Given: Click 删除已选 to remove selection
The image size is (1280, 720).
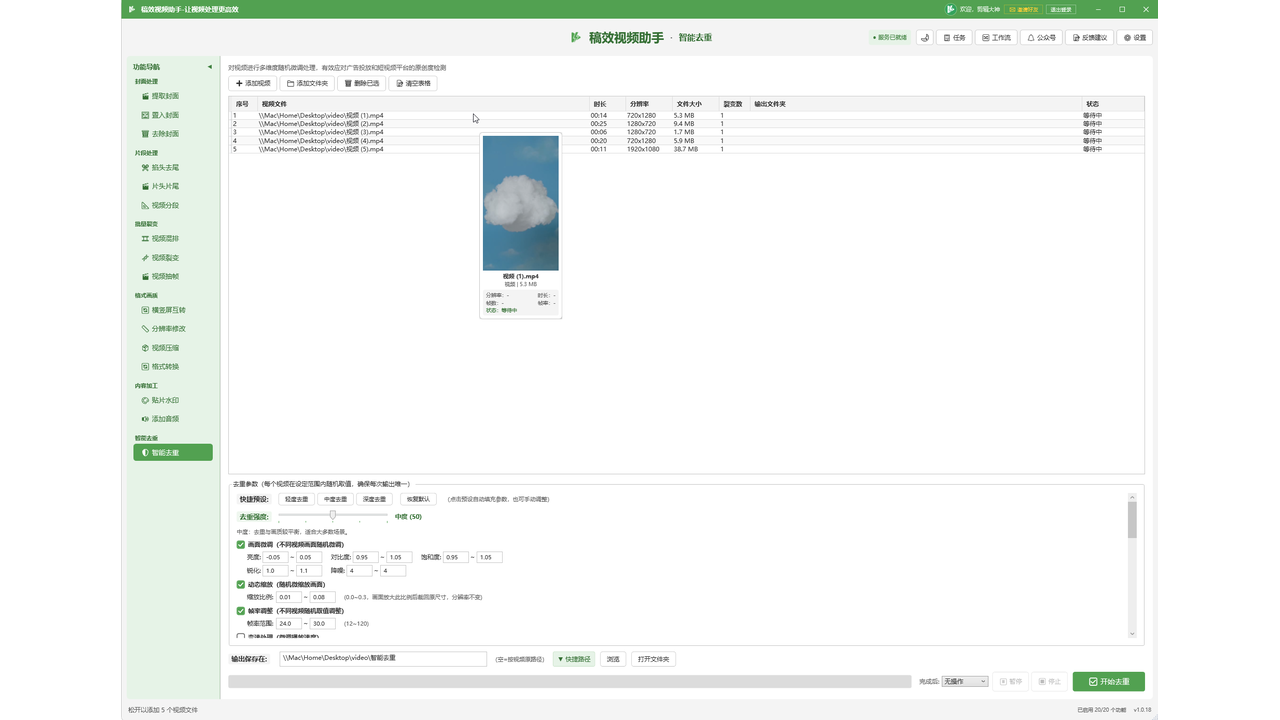Looking at the screenshot, I should [x=362, y=83].
